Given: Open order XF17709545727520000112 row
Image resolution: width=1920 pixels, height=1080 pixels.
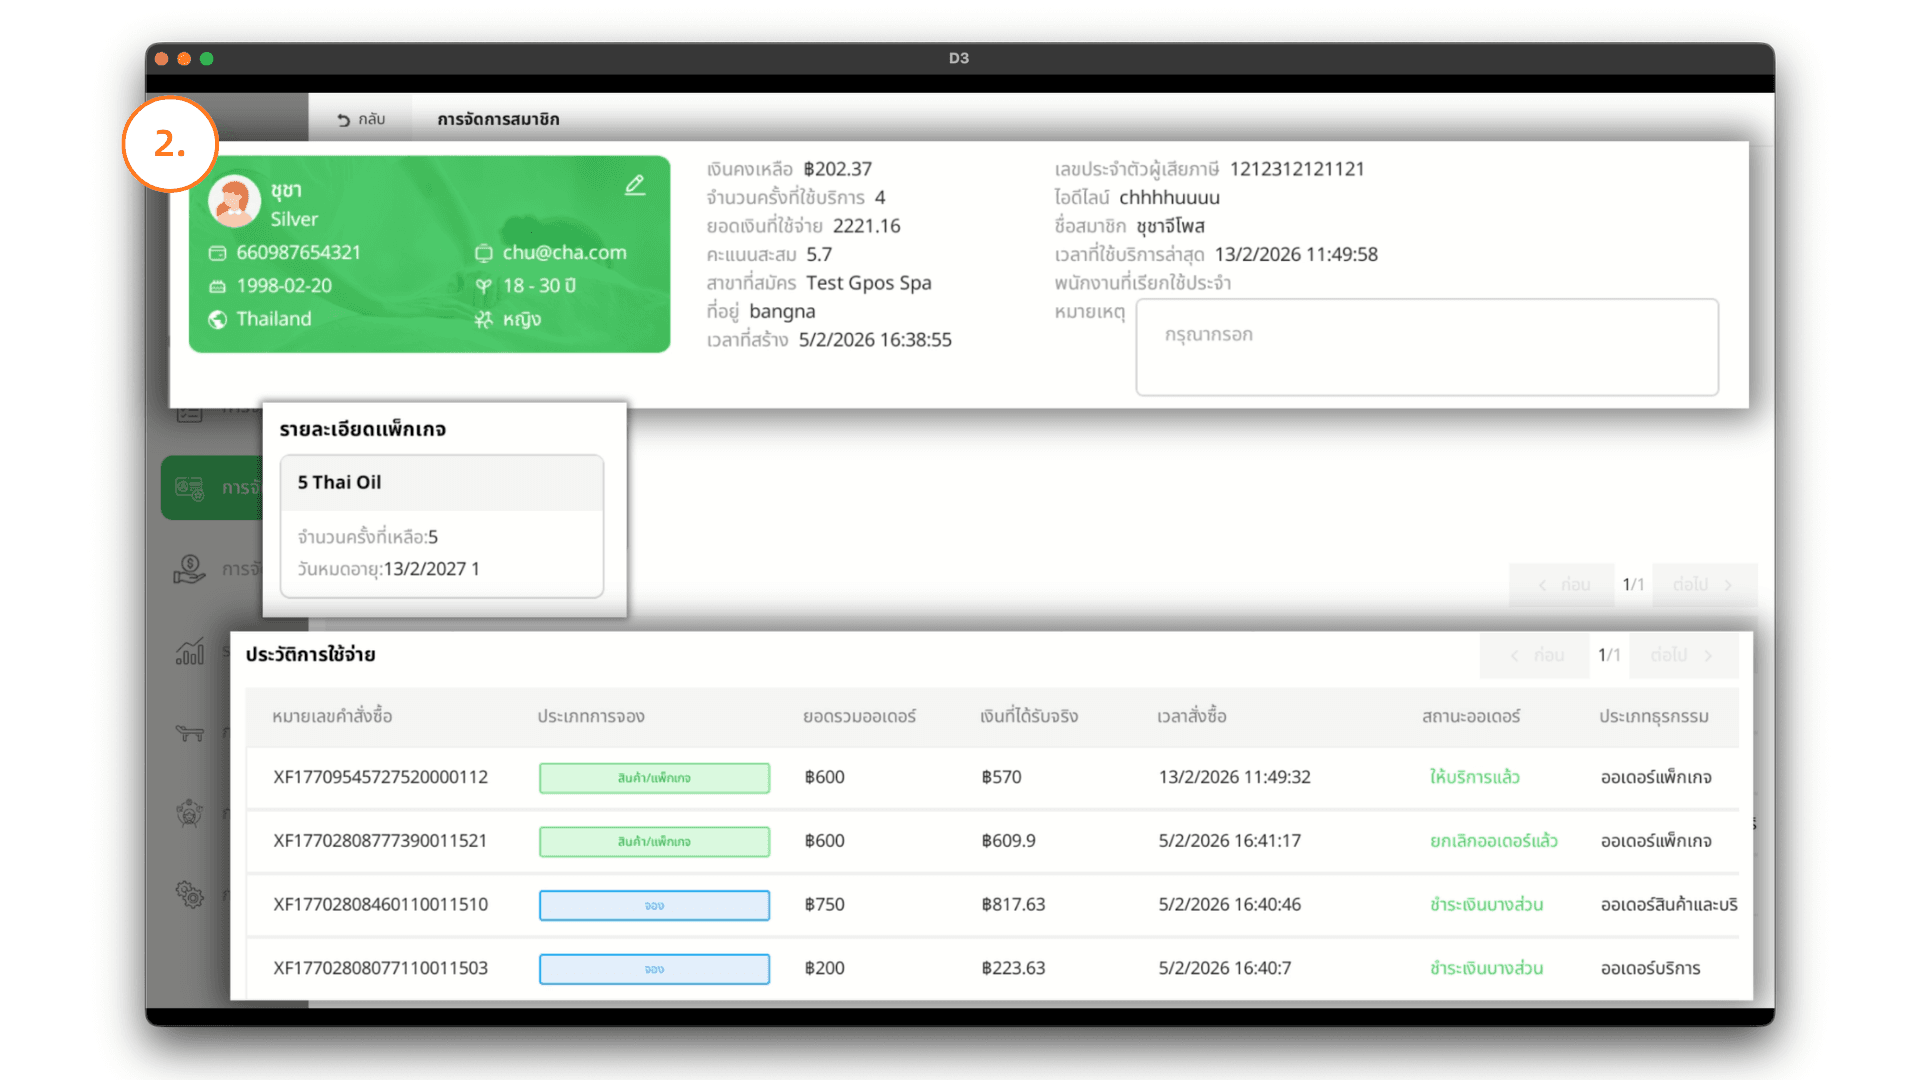Looking at the screenshot, I should 380,777.
